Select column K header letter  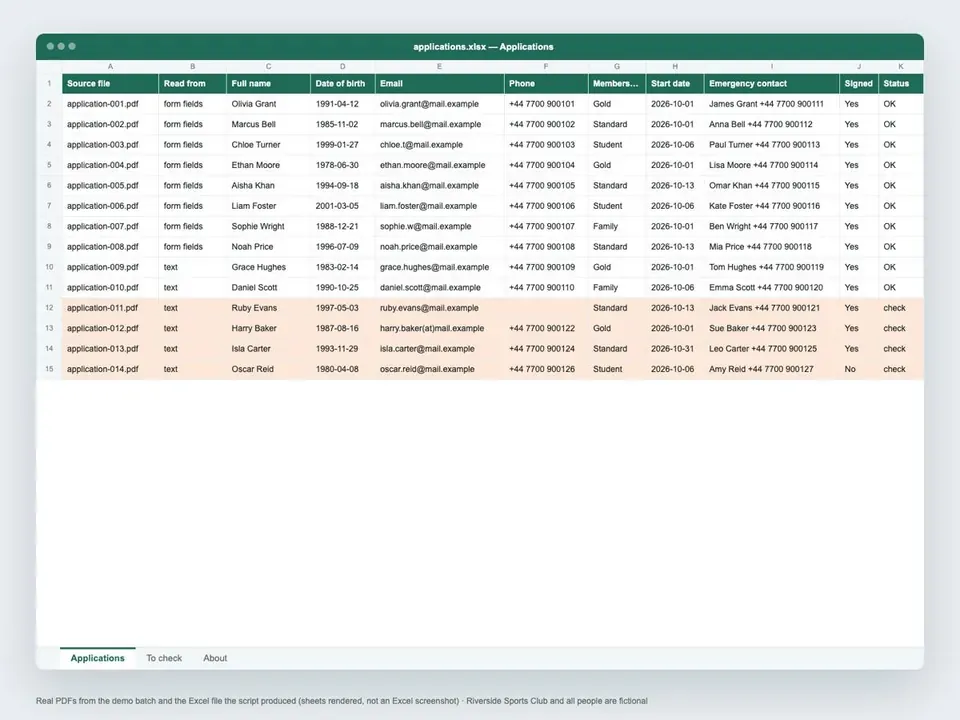click(x=901, y=66)
